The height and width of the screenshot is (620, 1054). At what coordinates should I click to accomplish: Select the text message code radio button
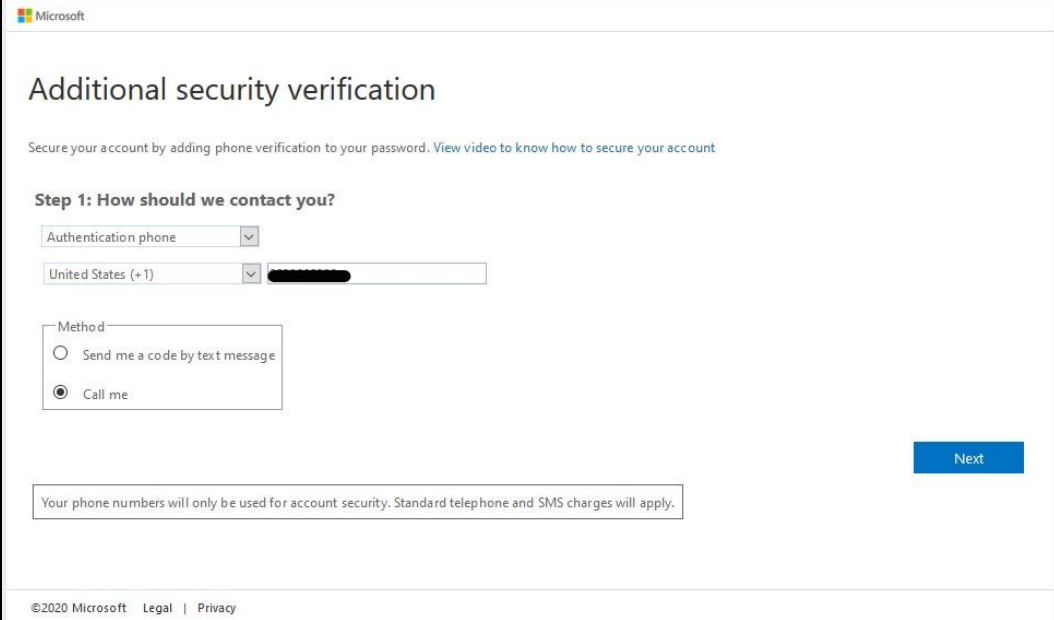point(60,353)
